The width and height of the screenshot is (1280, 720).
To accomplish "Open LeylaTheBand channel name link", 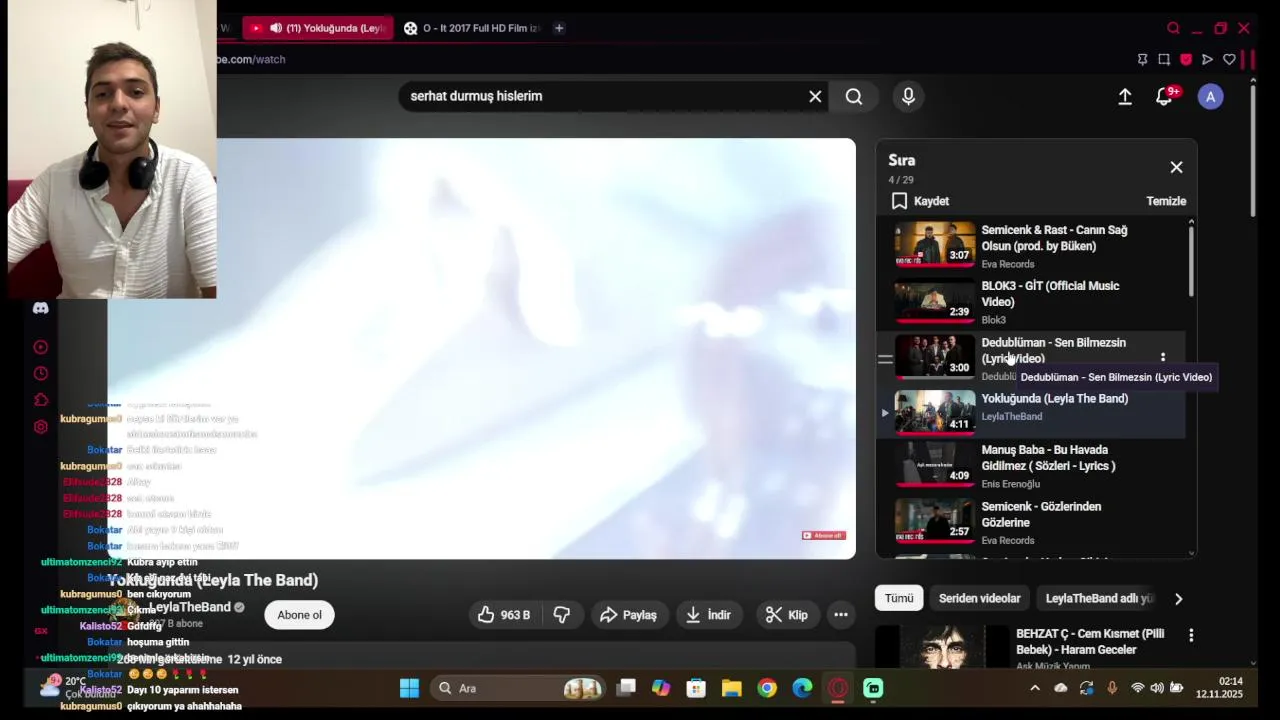I will point(189,607).
